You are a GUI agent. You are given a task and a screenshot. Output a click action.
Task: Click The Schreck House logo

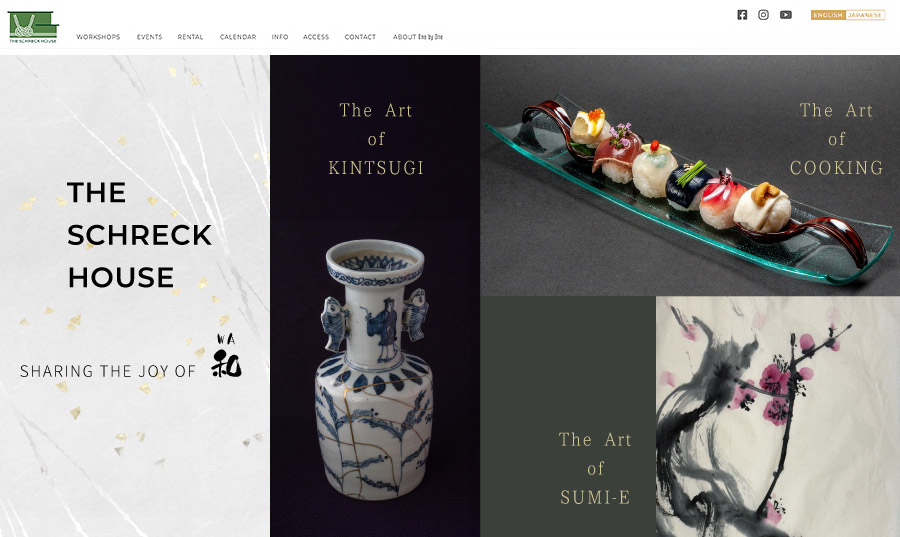click(x=33, y=27)
